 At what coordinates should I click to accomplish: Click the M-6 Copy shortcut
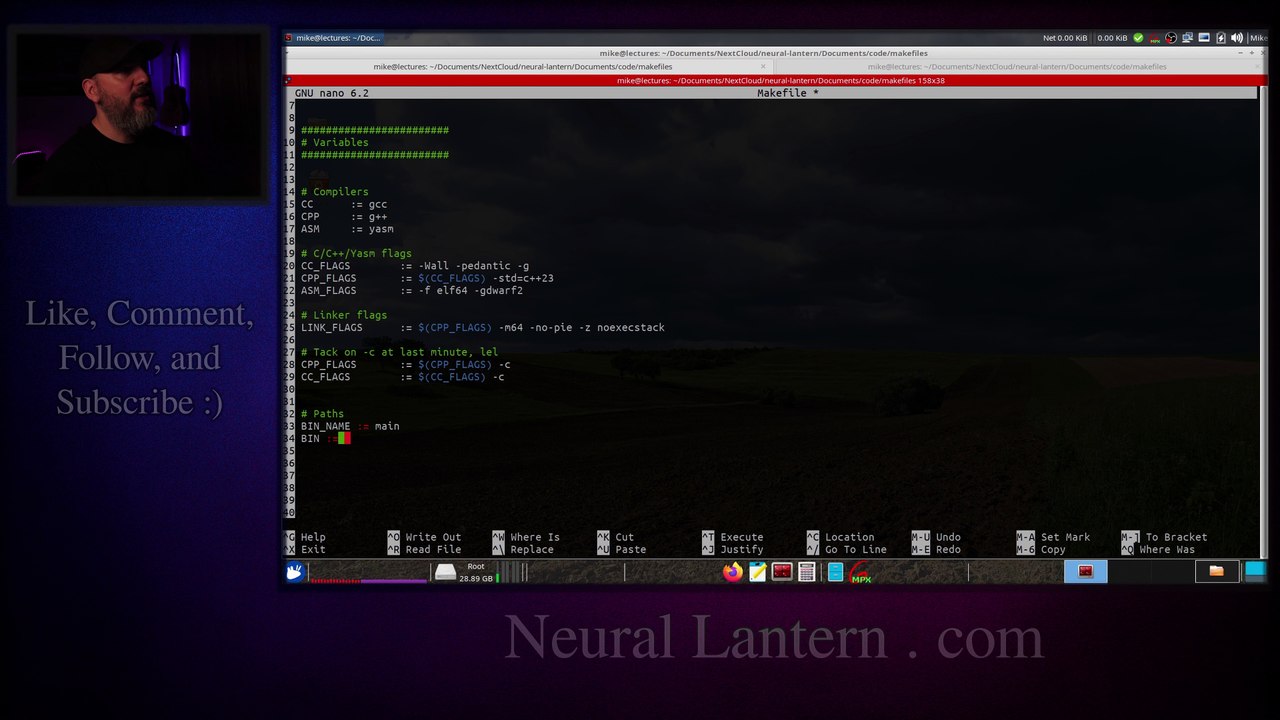coord(1041,549)
